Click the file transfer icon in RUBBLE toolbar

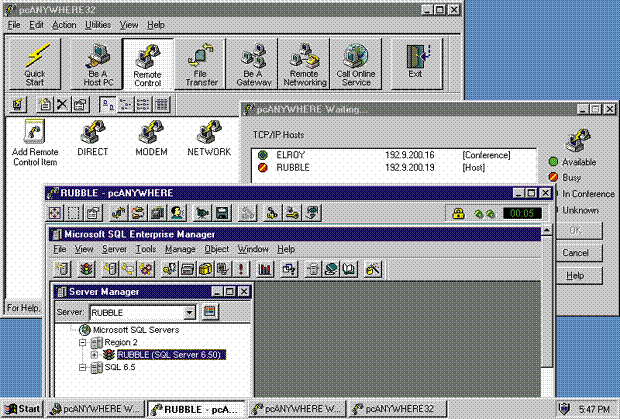pyautogui.click(x=119, y=213)
